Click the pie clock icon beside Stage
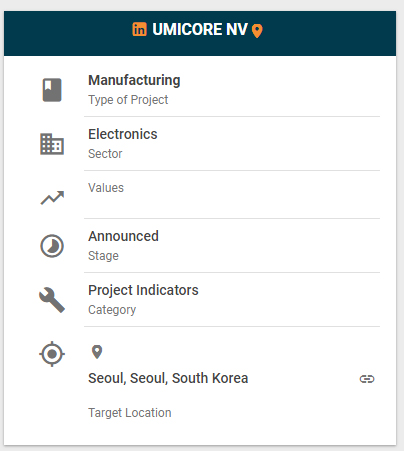The height and width of the screenshot is (451, 404). pyautogui.click(x=52, y=246)
